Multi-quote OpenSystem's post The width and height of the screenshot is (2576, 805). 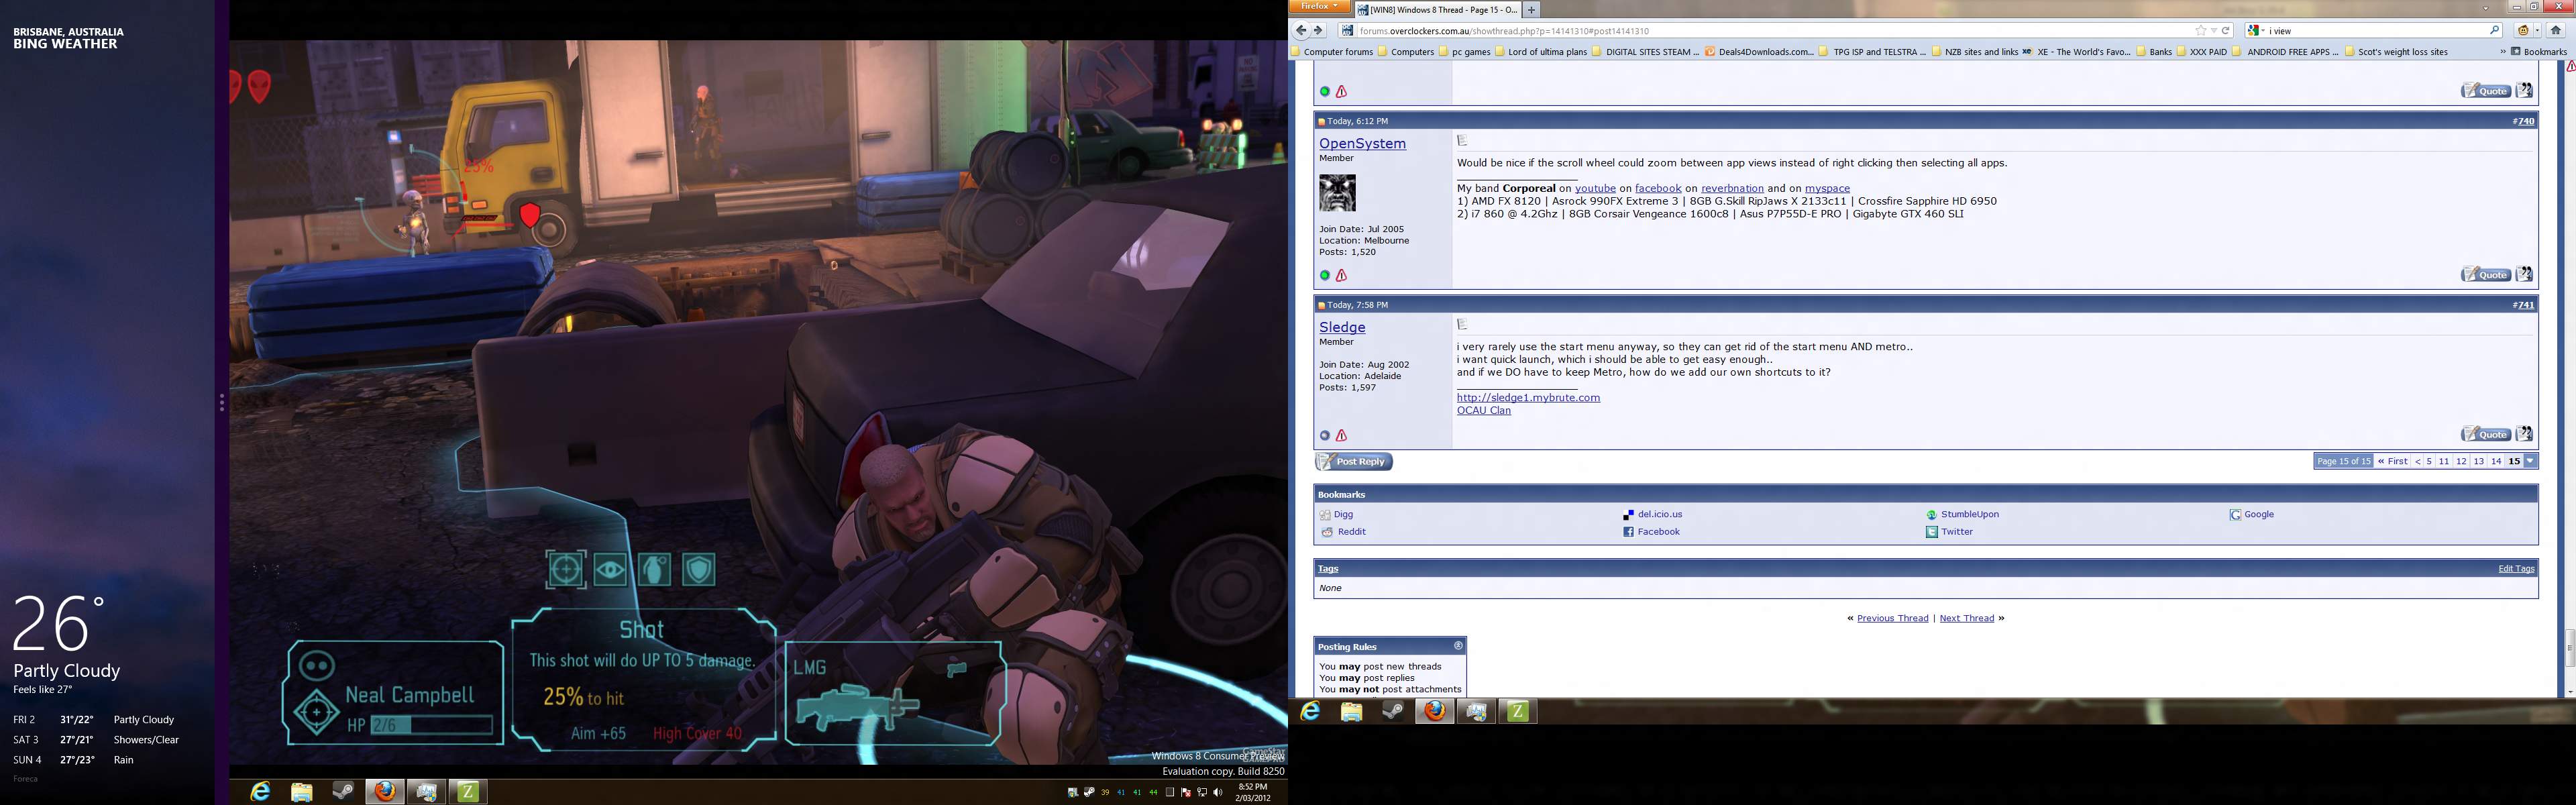click(2524, 274)
